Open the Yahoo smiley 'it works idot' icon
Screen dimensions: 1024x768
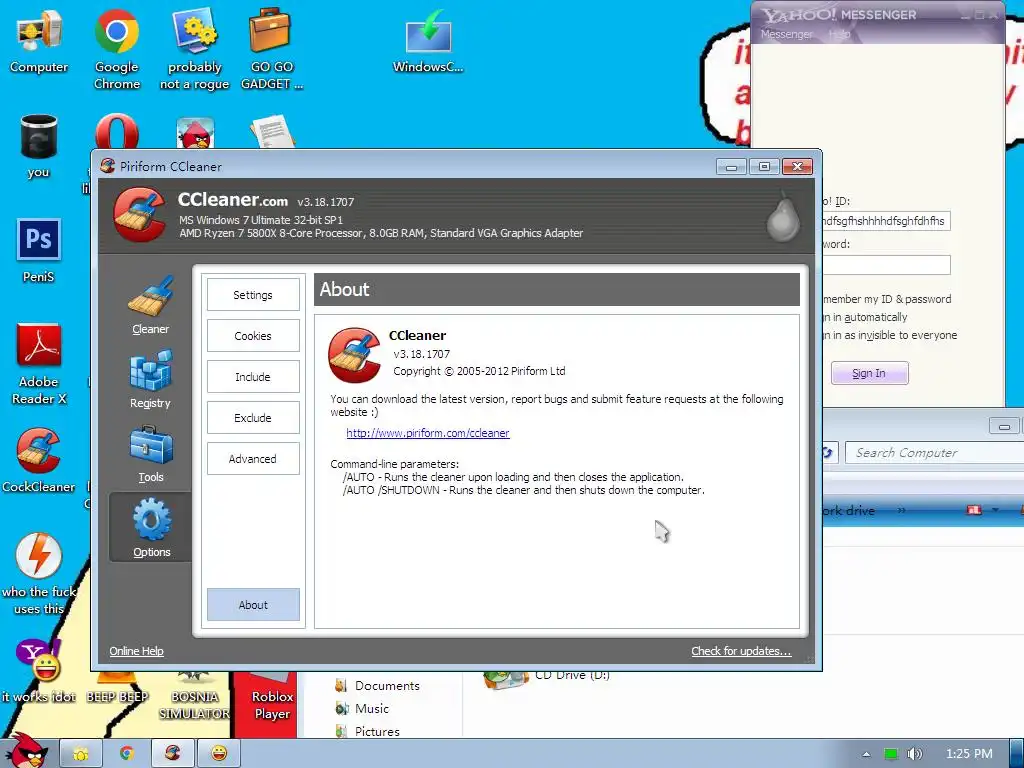point(39,670)
